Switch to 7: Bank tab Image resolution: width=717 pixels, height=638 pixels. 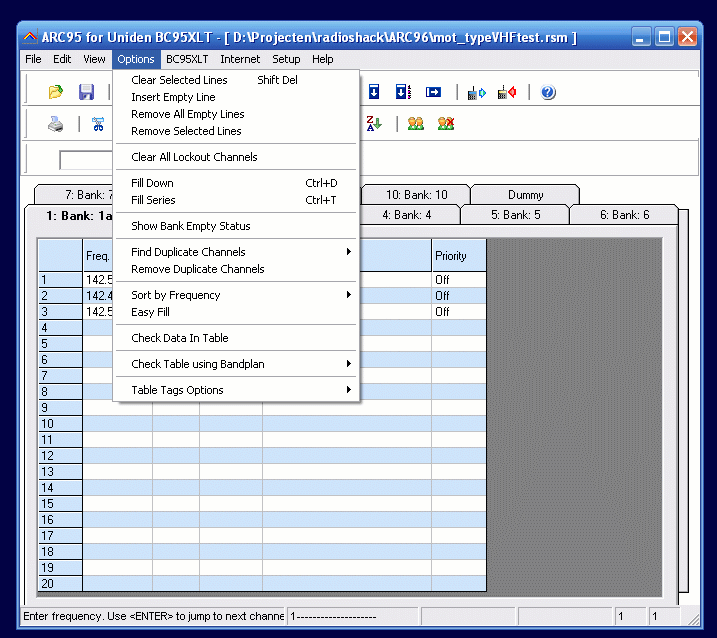pos(75,195)
